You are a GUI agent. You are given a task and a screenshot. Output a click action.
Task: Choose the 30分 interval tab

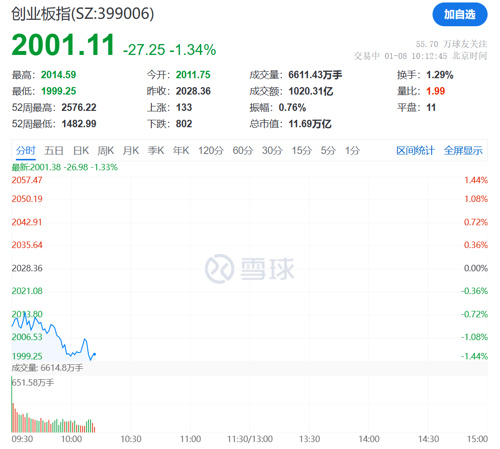click(x=272, y=151)
